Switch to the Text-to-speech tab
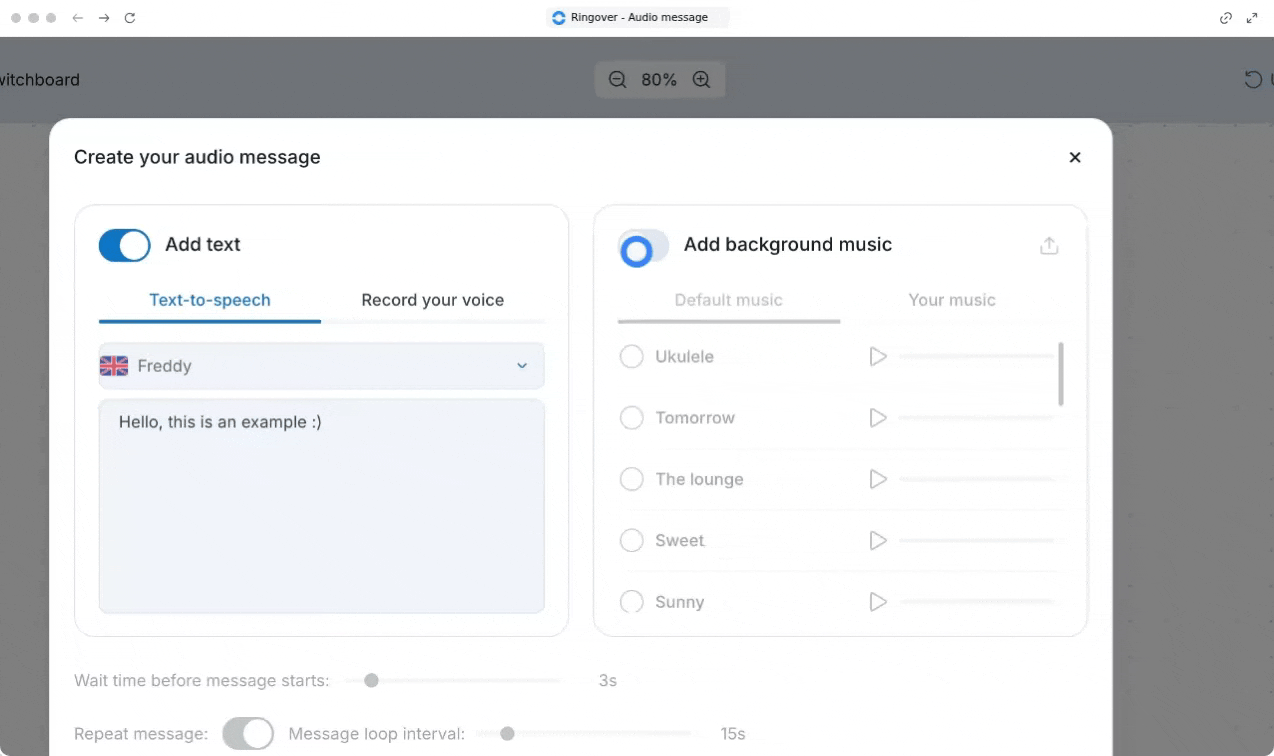1274x756 pixels. click(210, 300)
